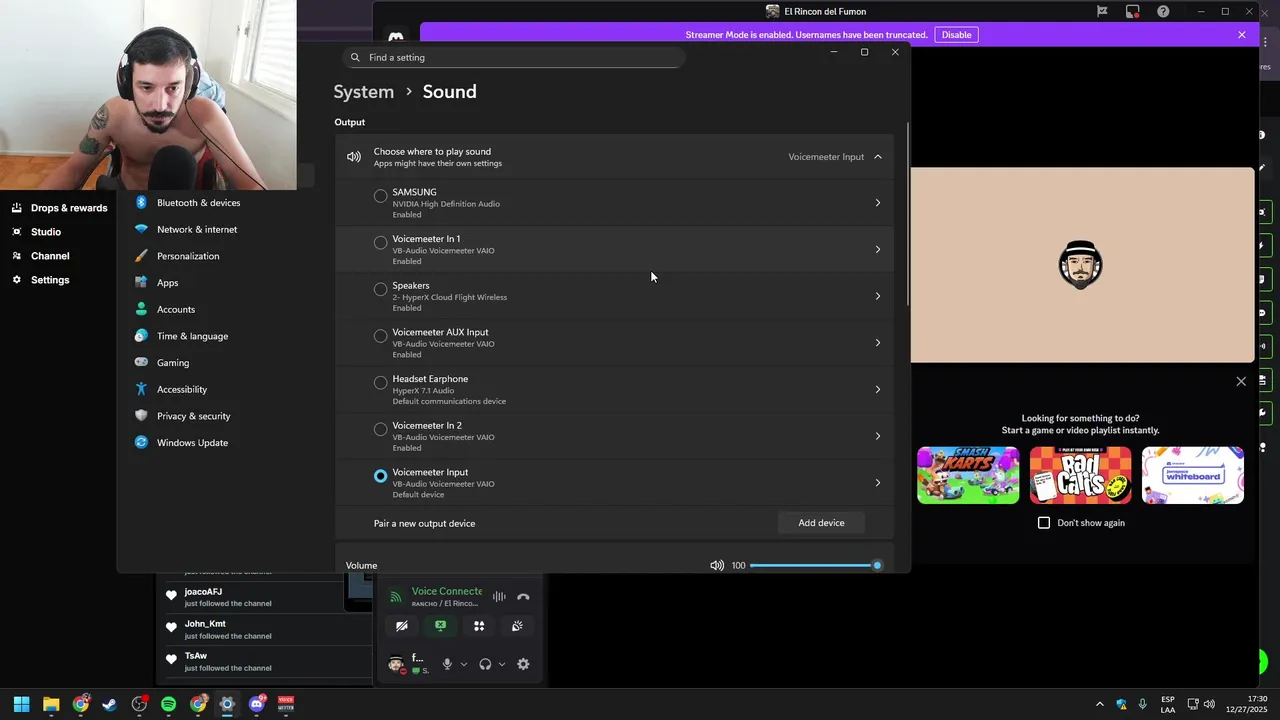Mute output via volume speaker icon
The image size is (1280, 720).
point(717,566)
